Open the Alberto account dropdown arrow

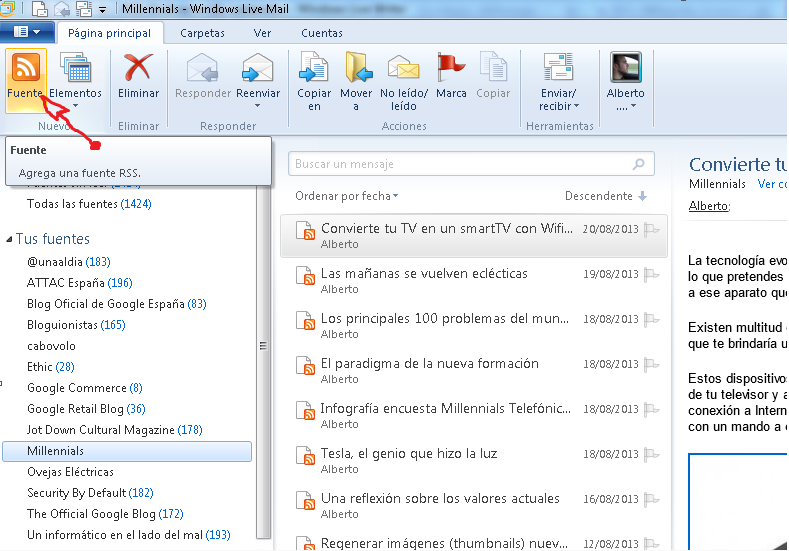[634, 106]
